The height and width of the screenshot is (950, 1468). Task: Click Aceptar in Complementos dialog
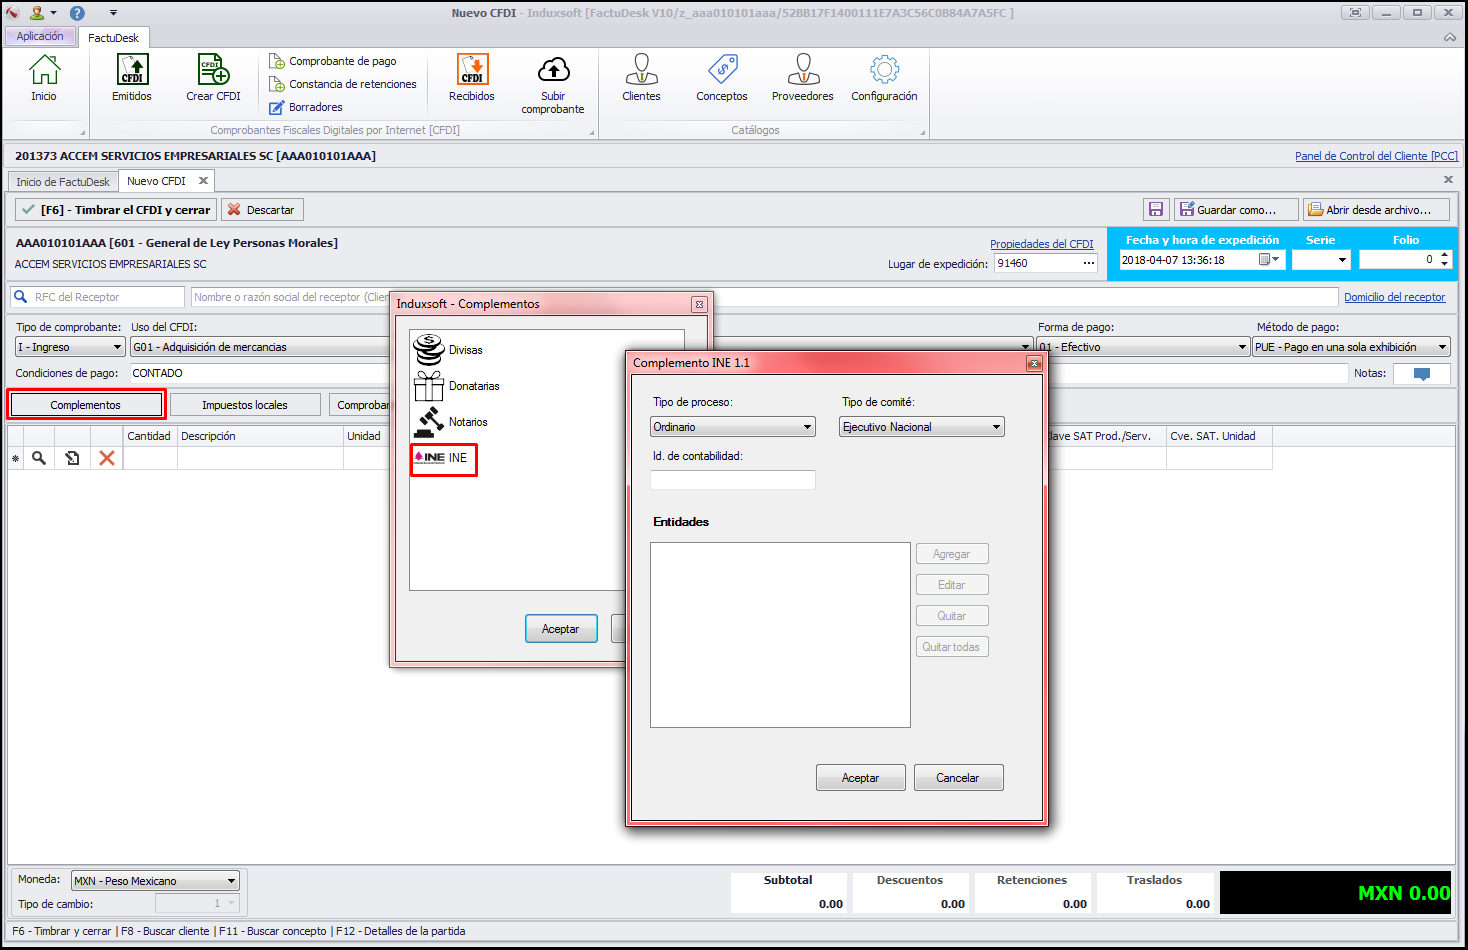pyautogui.click(x=561, y=629)
